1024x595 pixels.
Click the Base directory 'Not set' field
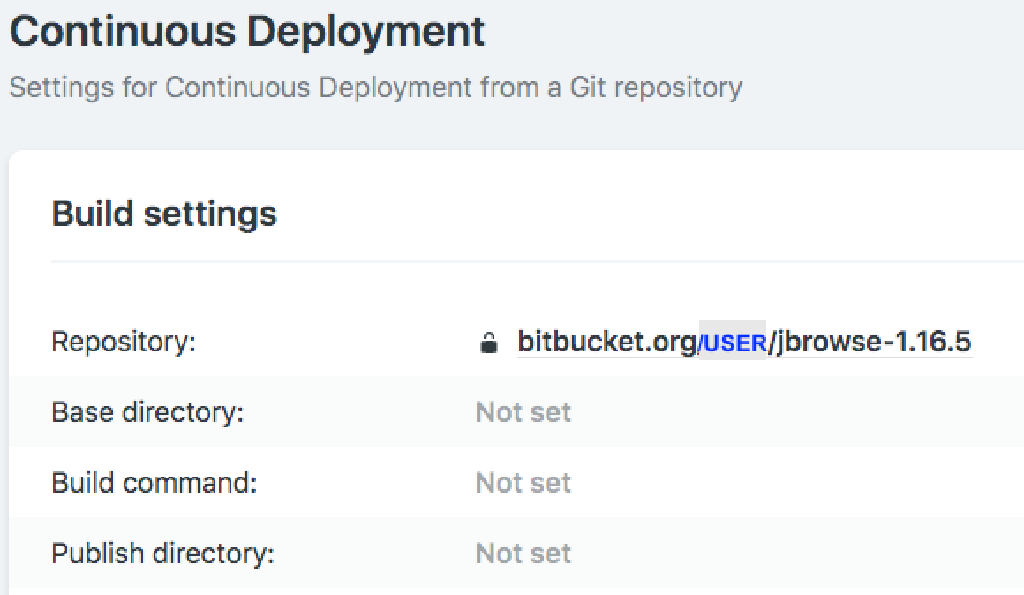(523, 412)
